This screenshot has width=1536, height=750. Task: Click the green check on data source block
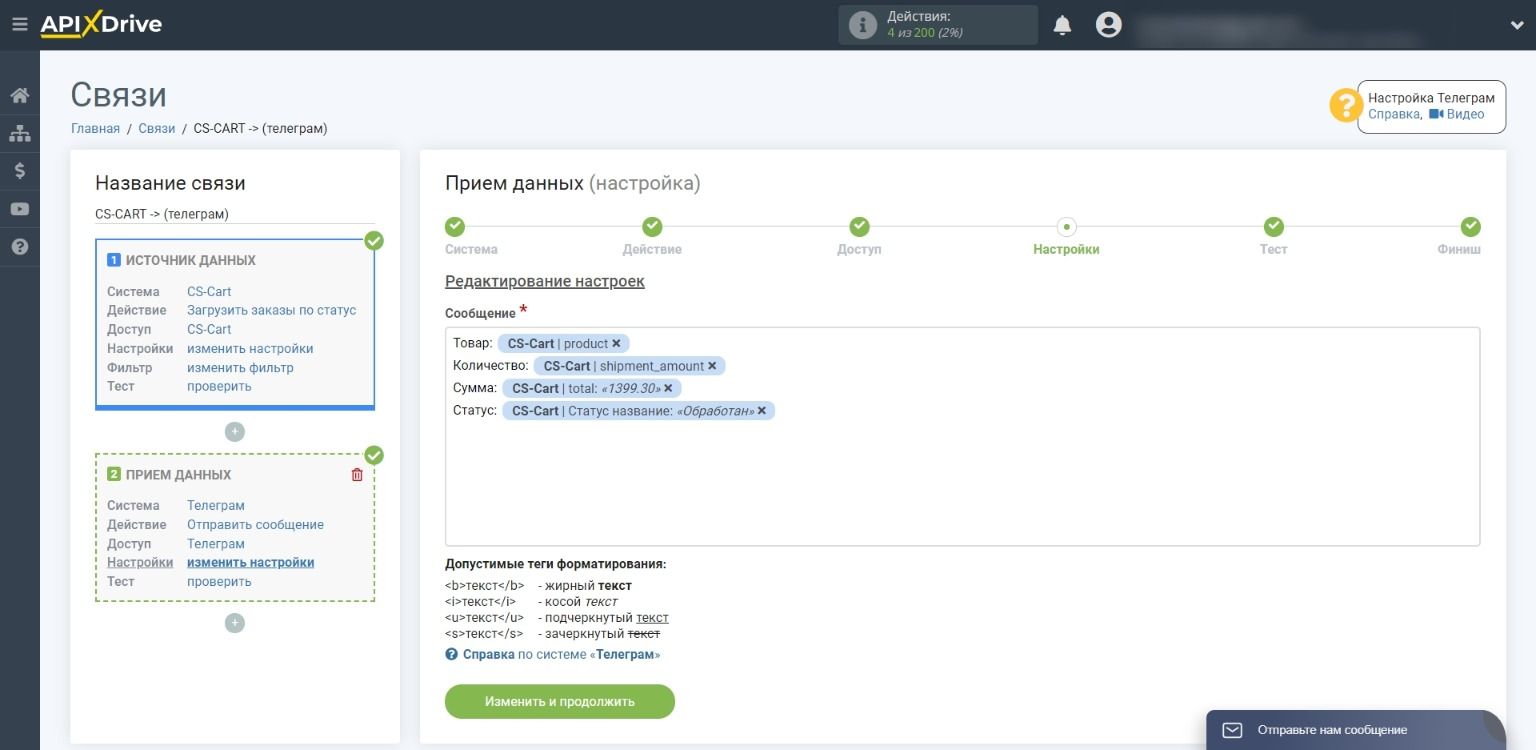374,241
